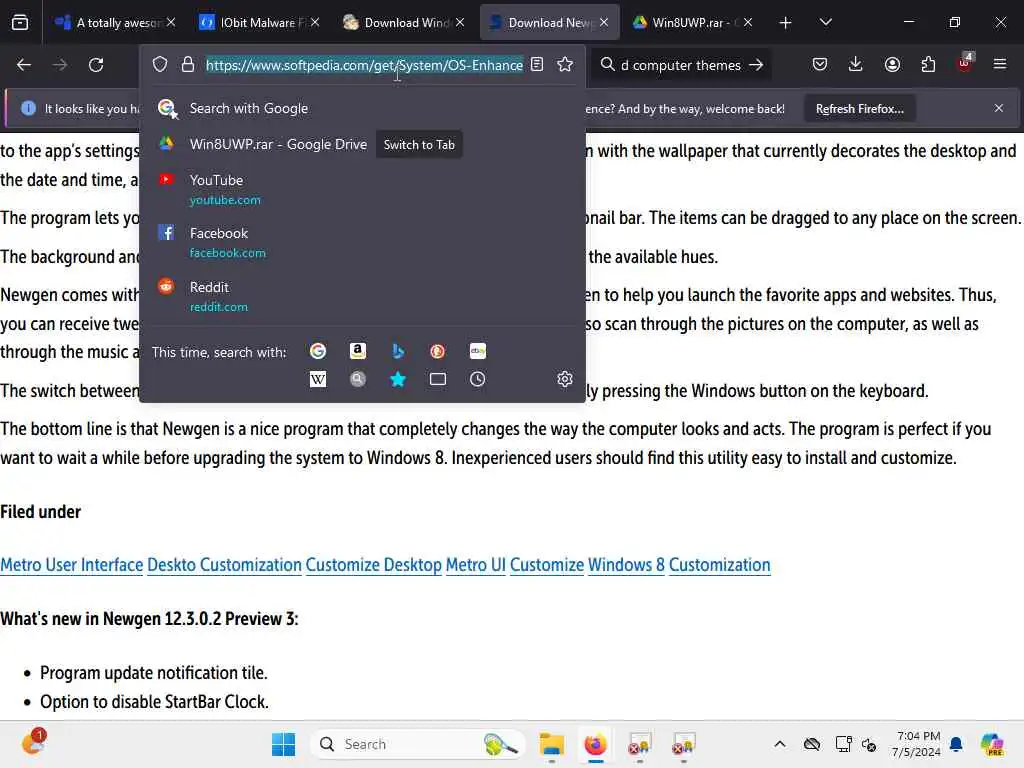
Task: Open uBlock Origin extension popup
Action: 964,63
